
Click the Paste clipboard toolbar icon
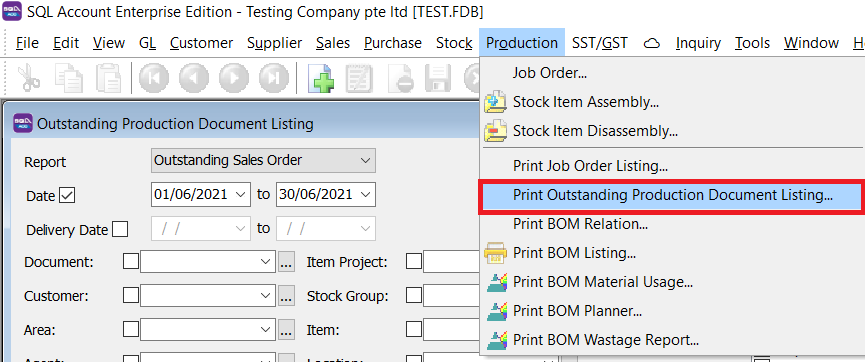click(109, 77)
